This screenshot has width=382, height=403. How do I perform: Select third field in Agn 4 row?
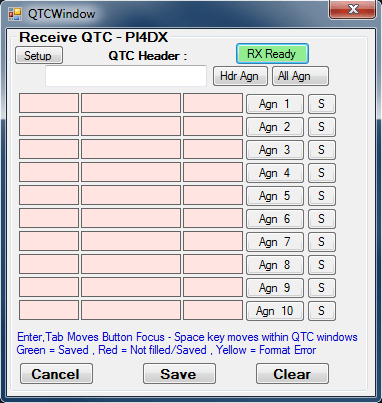[x=213, y=172]
